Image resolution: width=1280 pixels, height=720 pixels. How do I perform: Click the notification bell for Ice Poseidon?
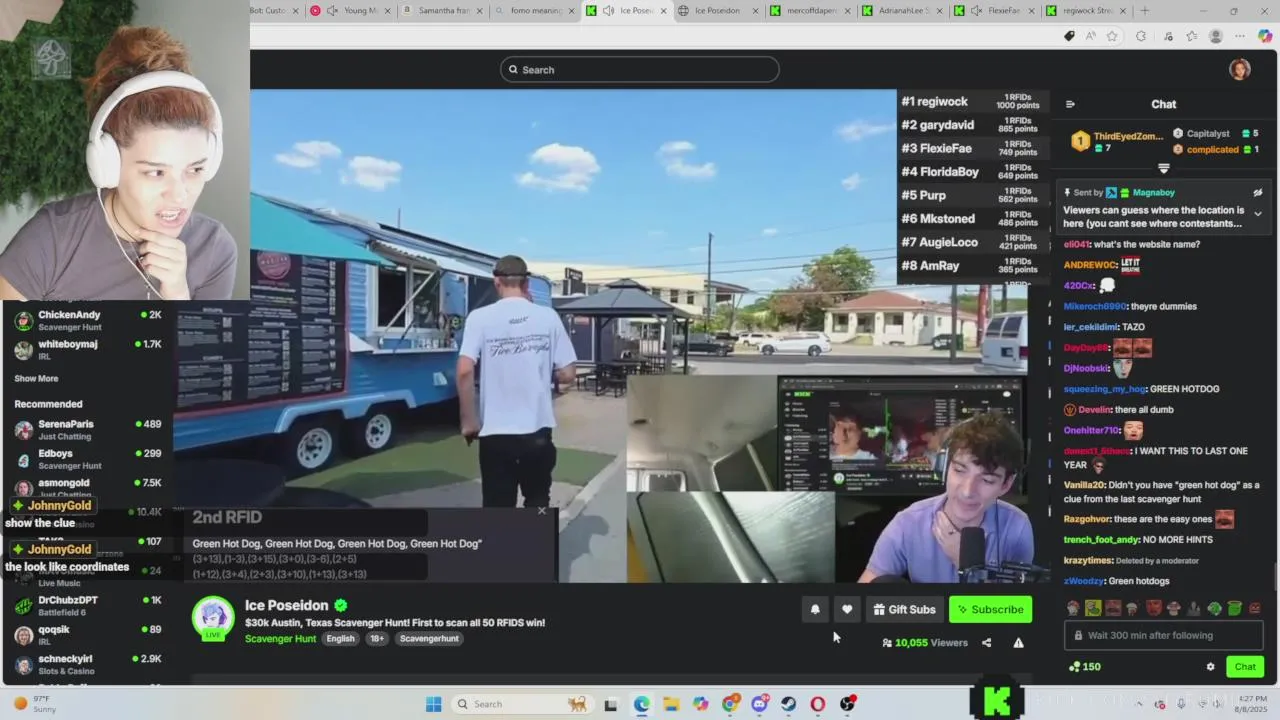point(815,610)
